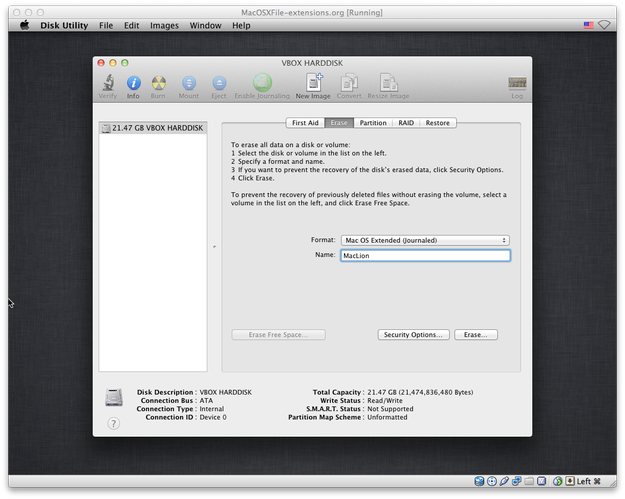This screenshot has width=625, height=499.
Task: Click VirtualBox mouse integration status icon
Action: [558, 481]
